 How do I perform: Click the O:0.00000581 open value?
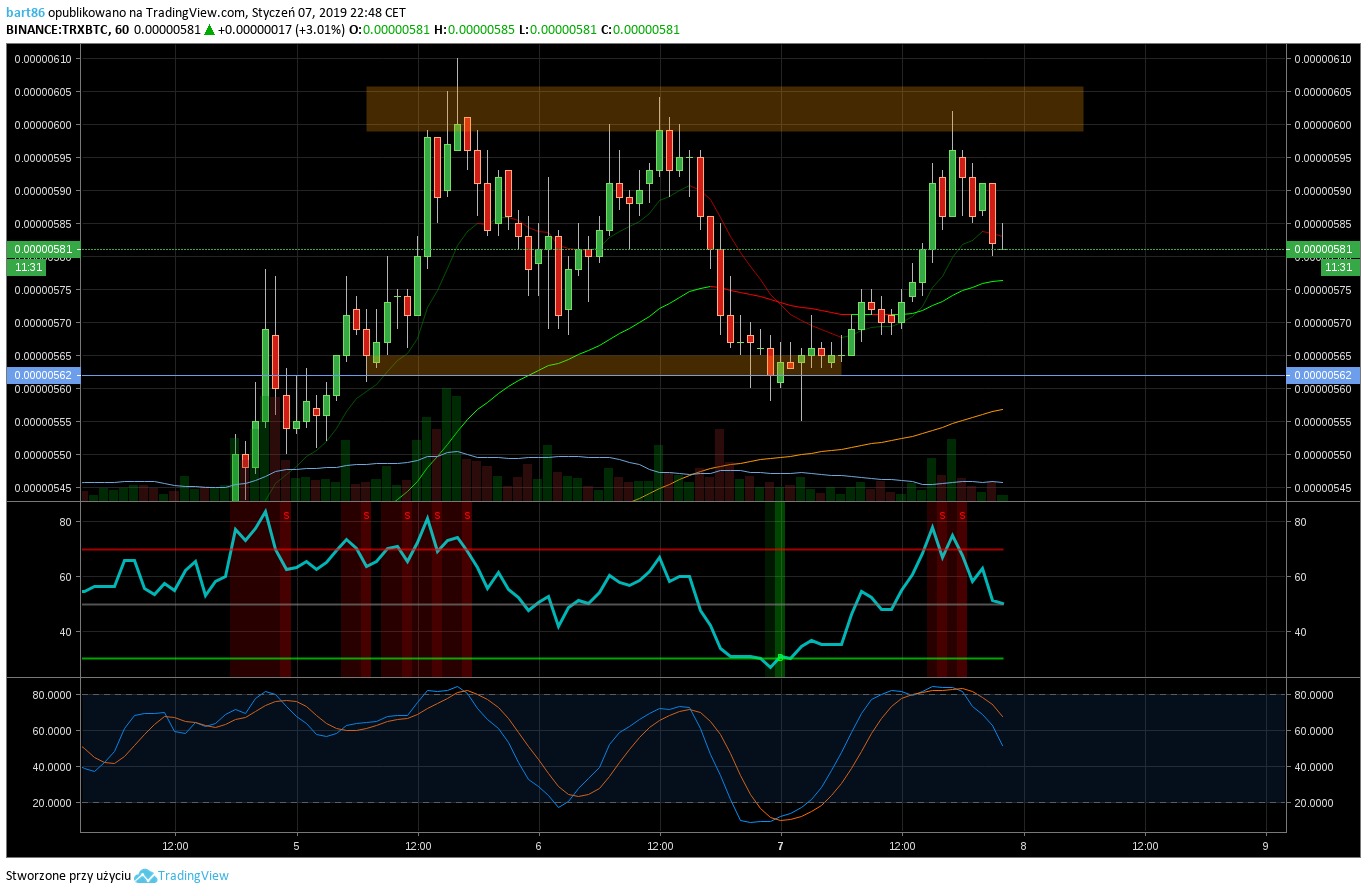[x=389, y=30]
